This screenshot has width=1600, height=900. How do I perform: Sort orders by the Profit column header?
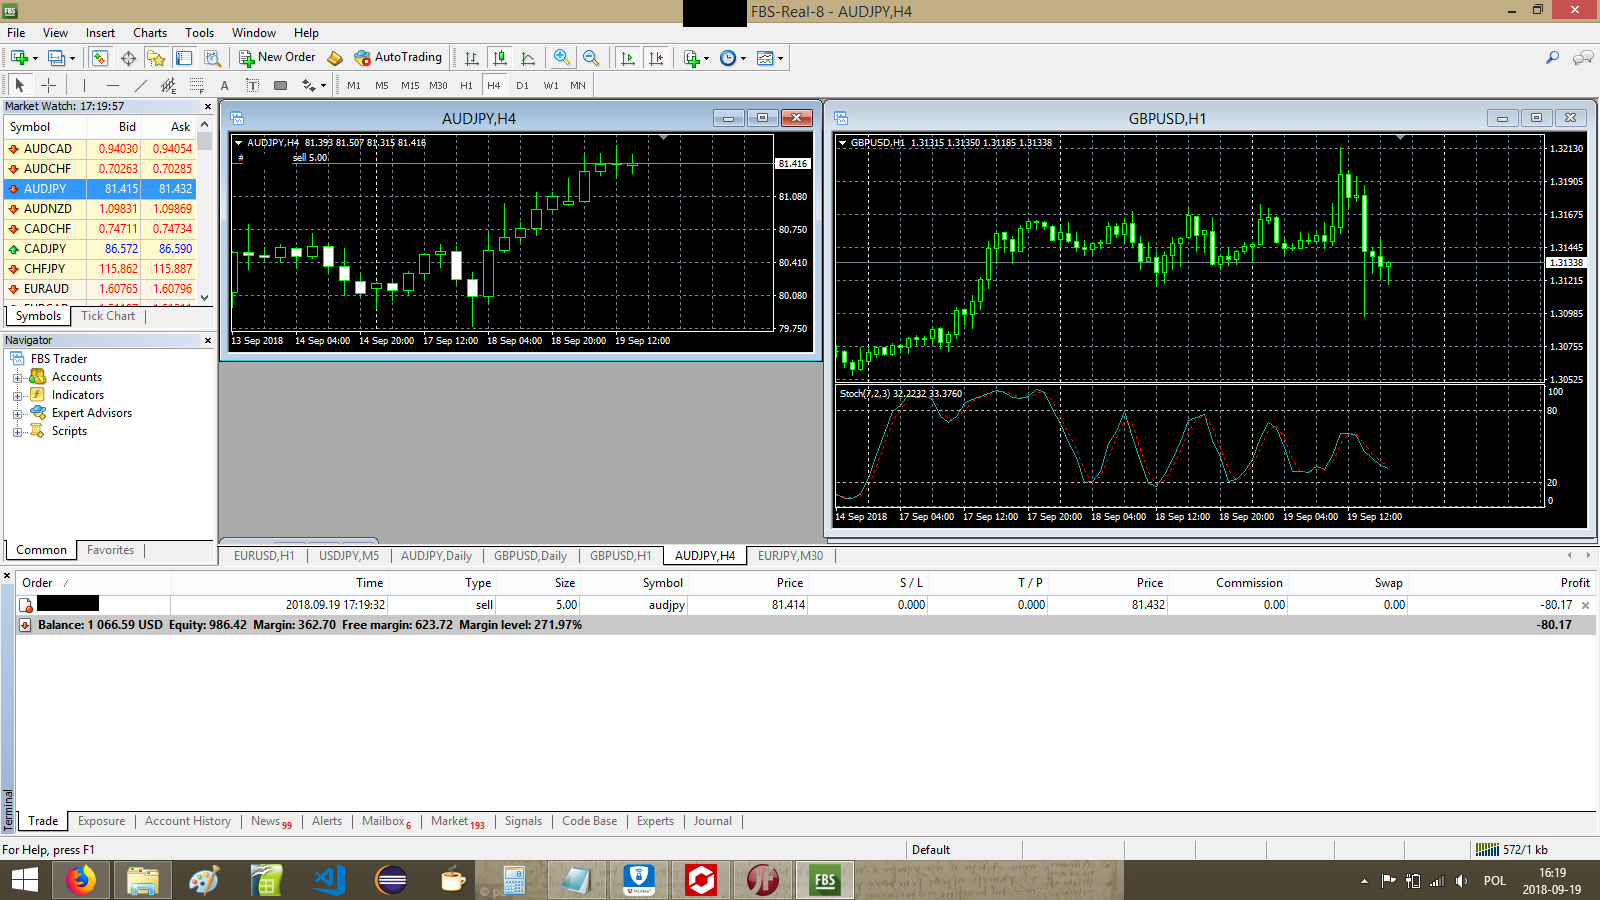click(x=1575, y=583)
